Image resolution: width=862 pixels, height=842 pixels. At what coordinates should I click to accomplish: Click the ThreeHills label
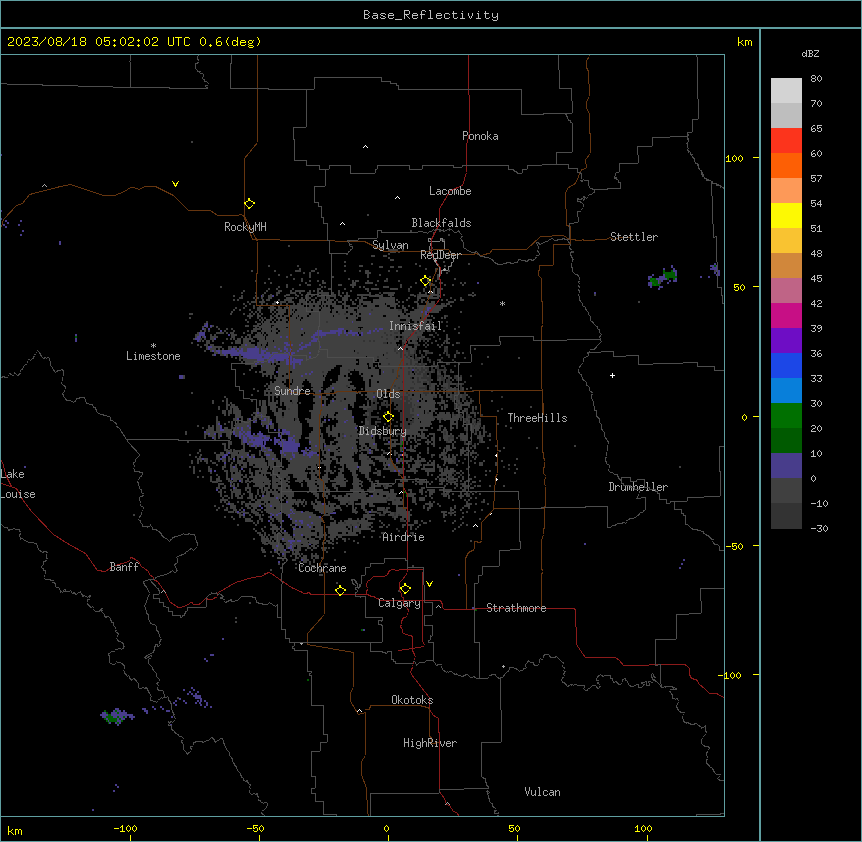(537, 418)
